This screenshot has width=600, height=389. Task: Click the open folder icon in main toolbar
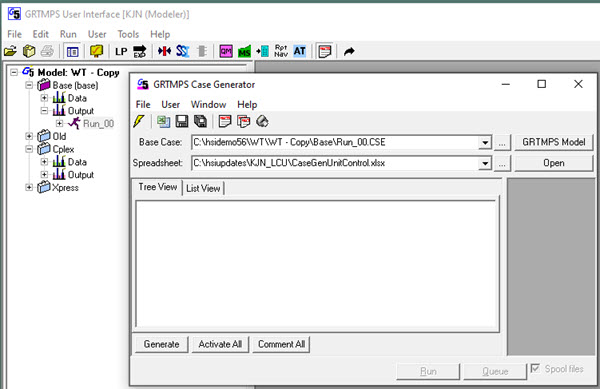pyautogui.click(x=10, y=51)
